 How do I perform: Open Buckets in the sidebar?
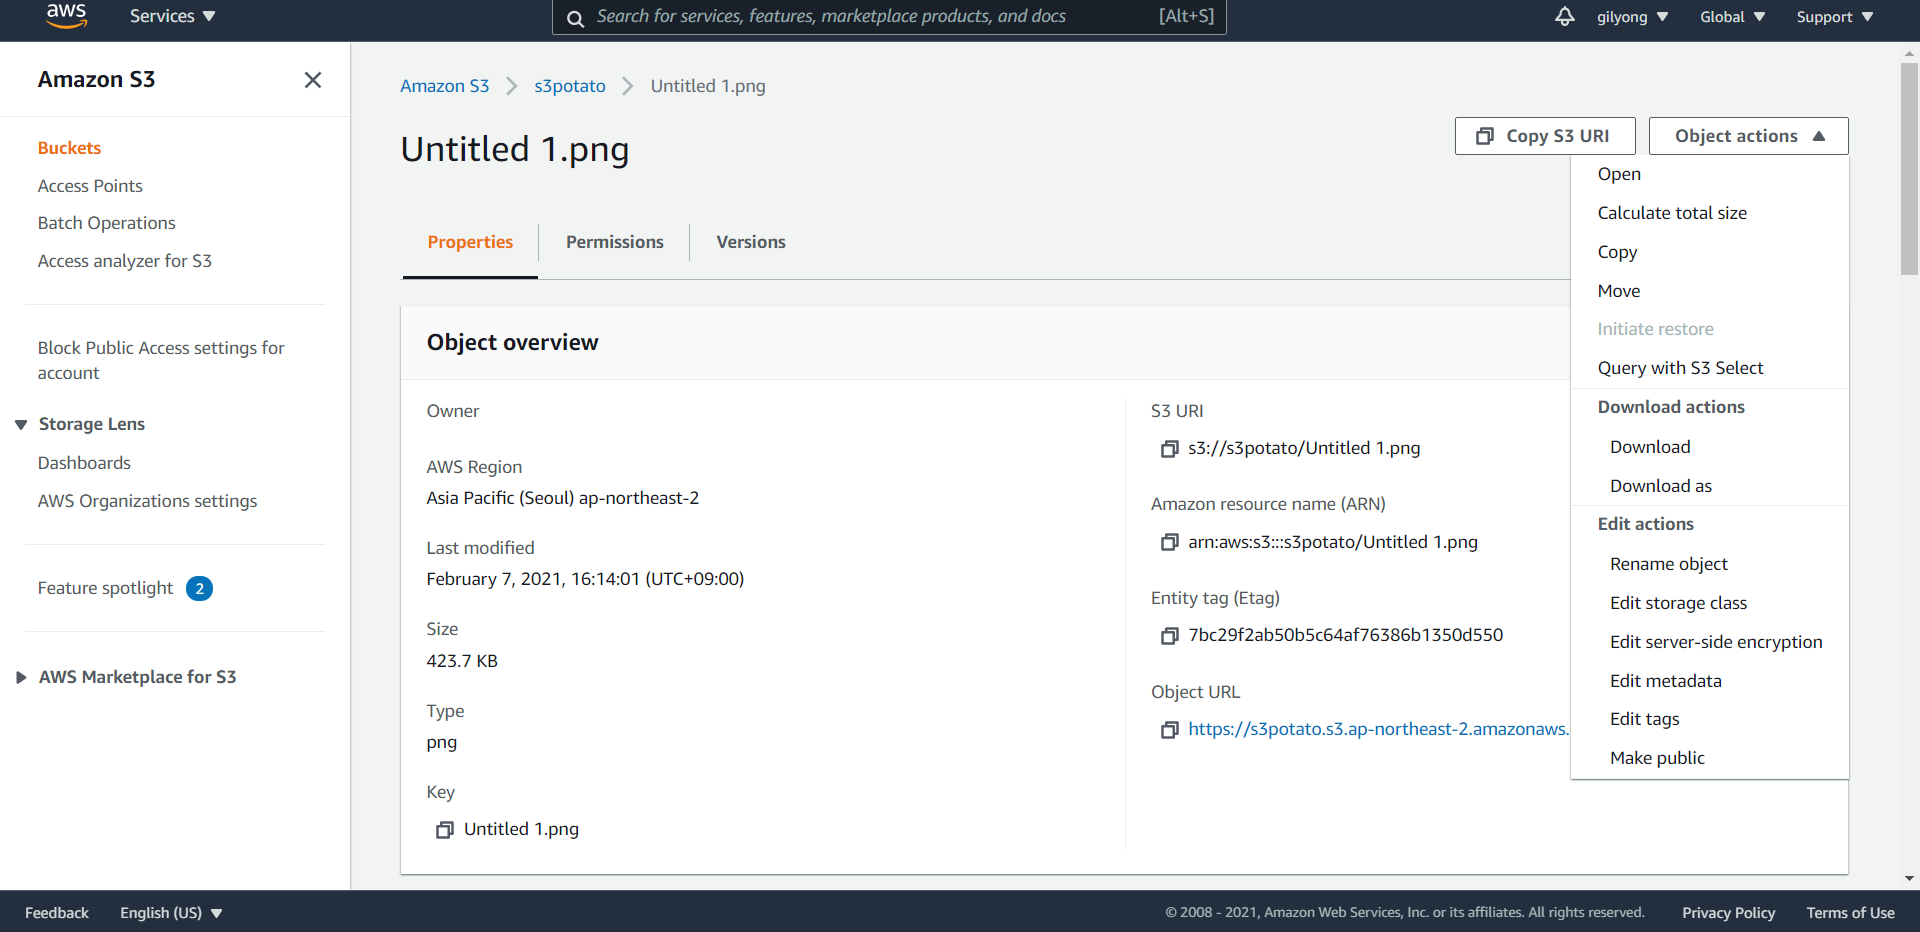coord(69,148)
